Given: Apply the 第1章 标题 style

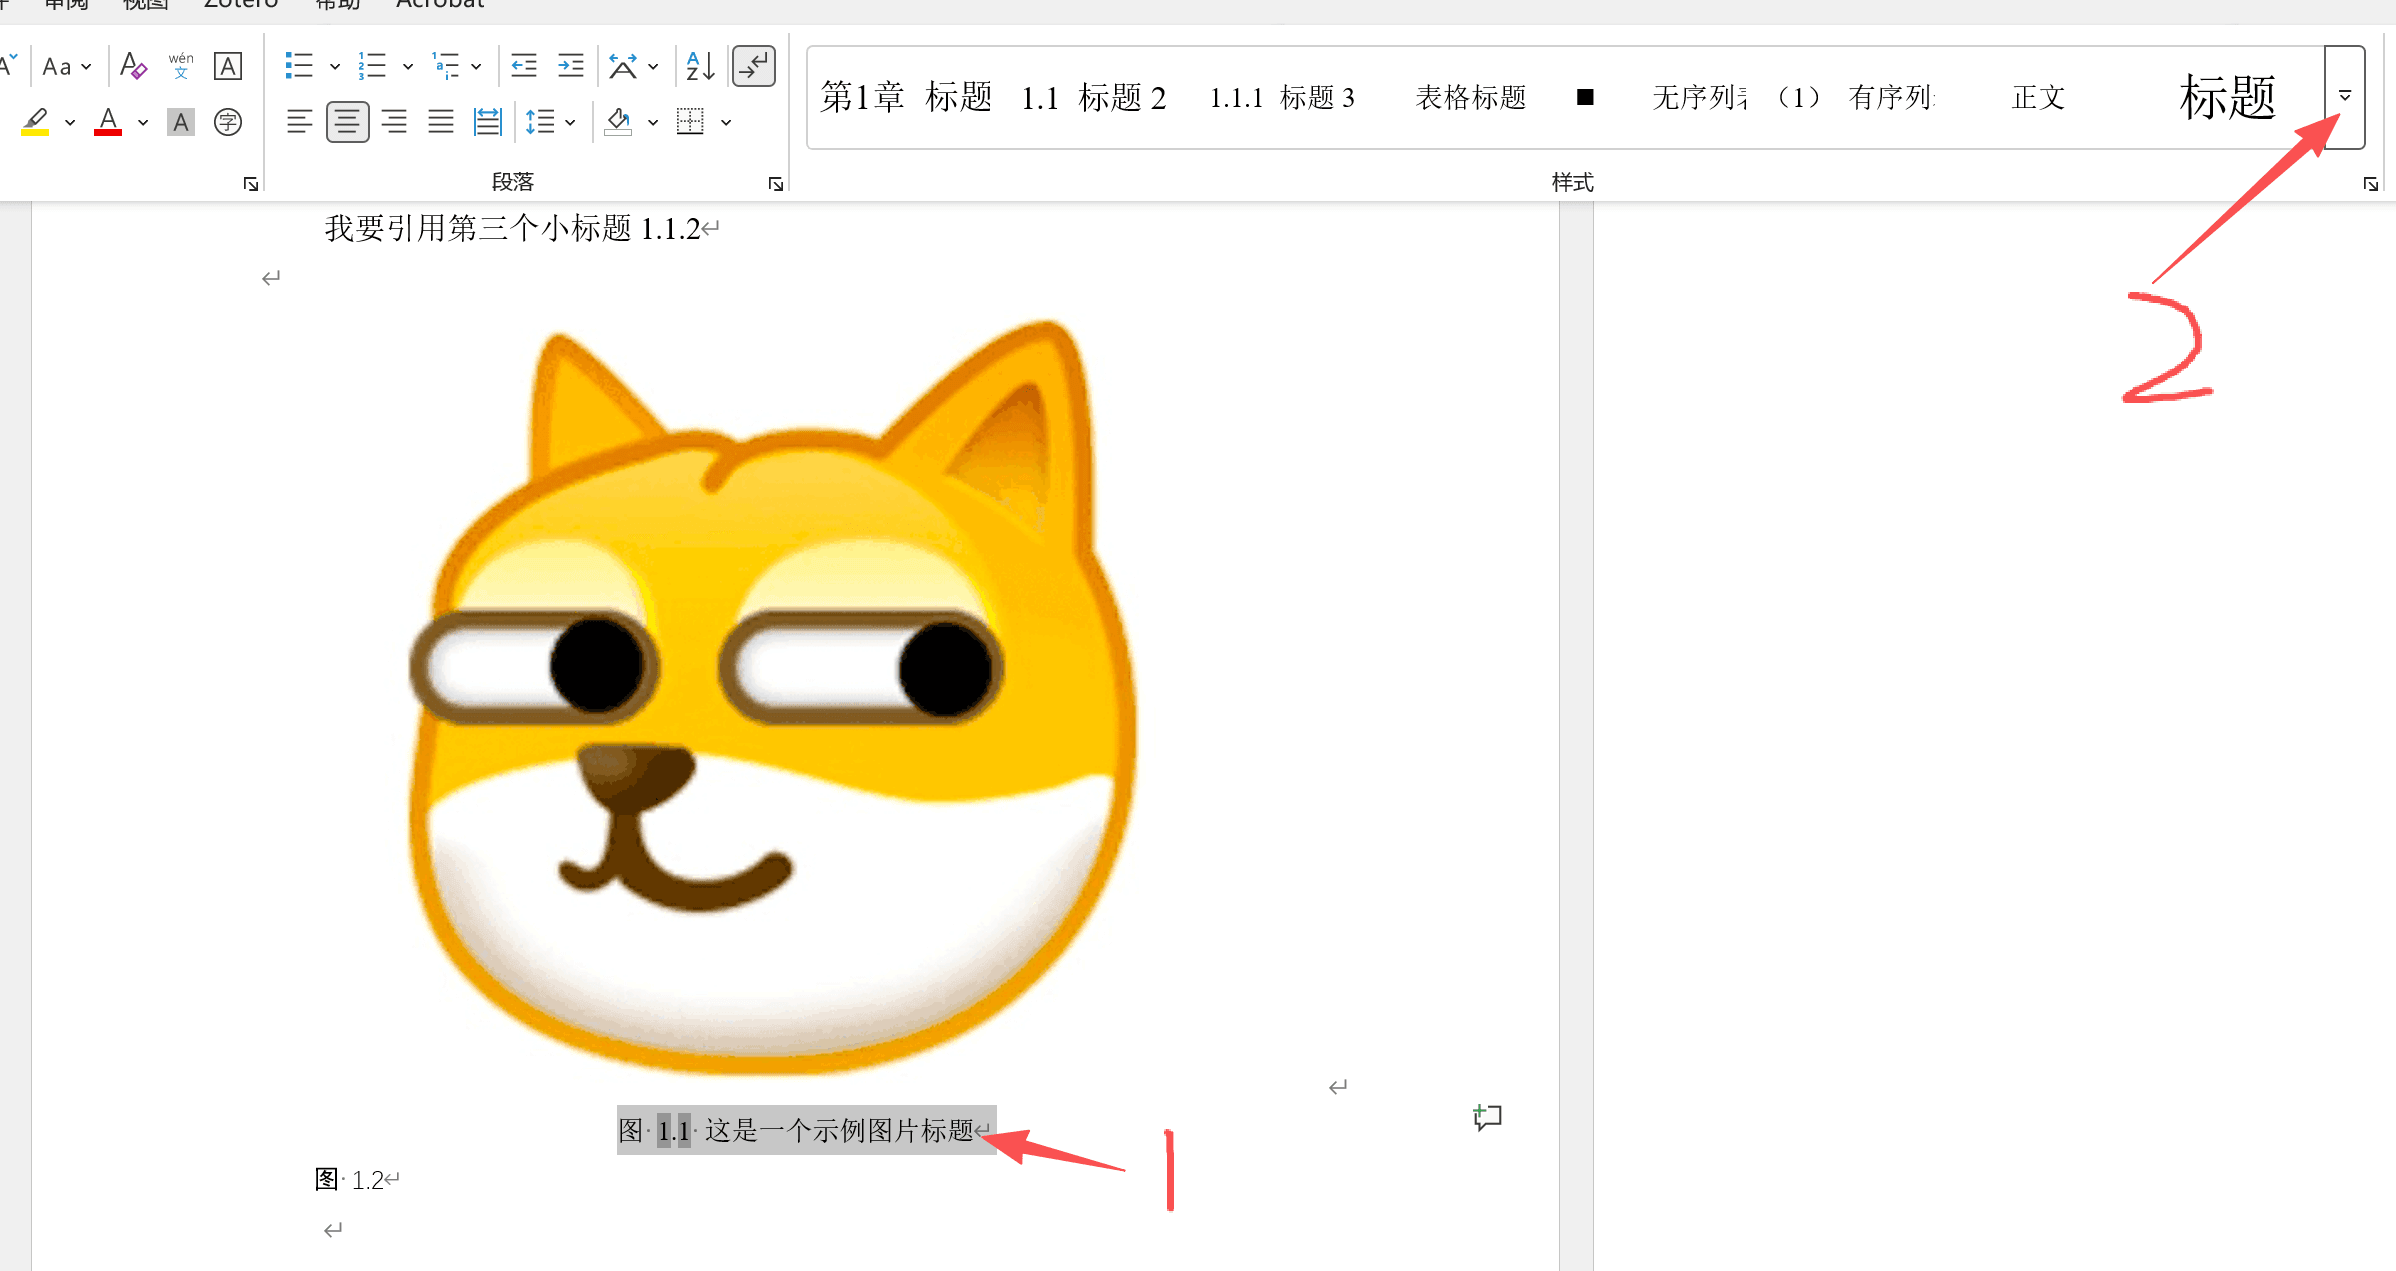Looking at the screenshot, I should [905, 97].
